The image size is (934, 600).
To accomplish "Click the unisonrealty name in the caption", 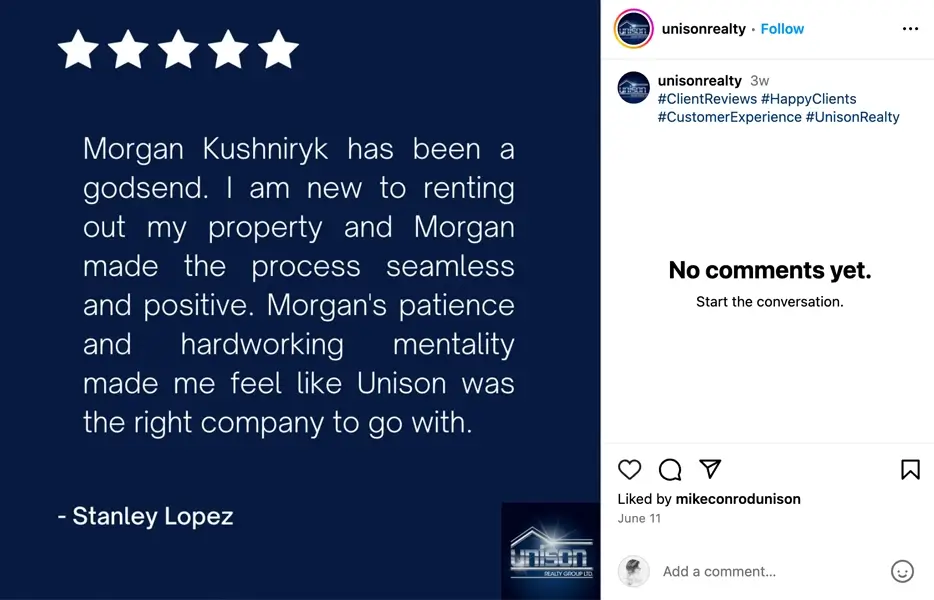I will click(700, 80).
